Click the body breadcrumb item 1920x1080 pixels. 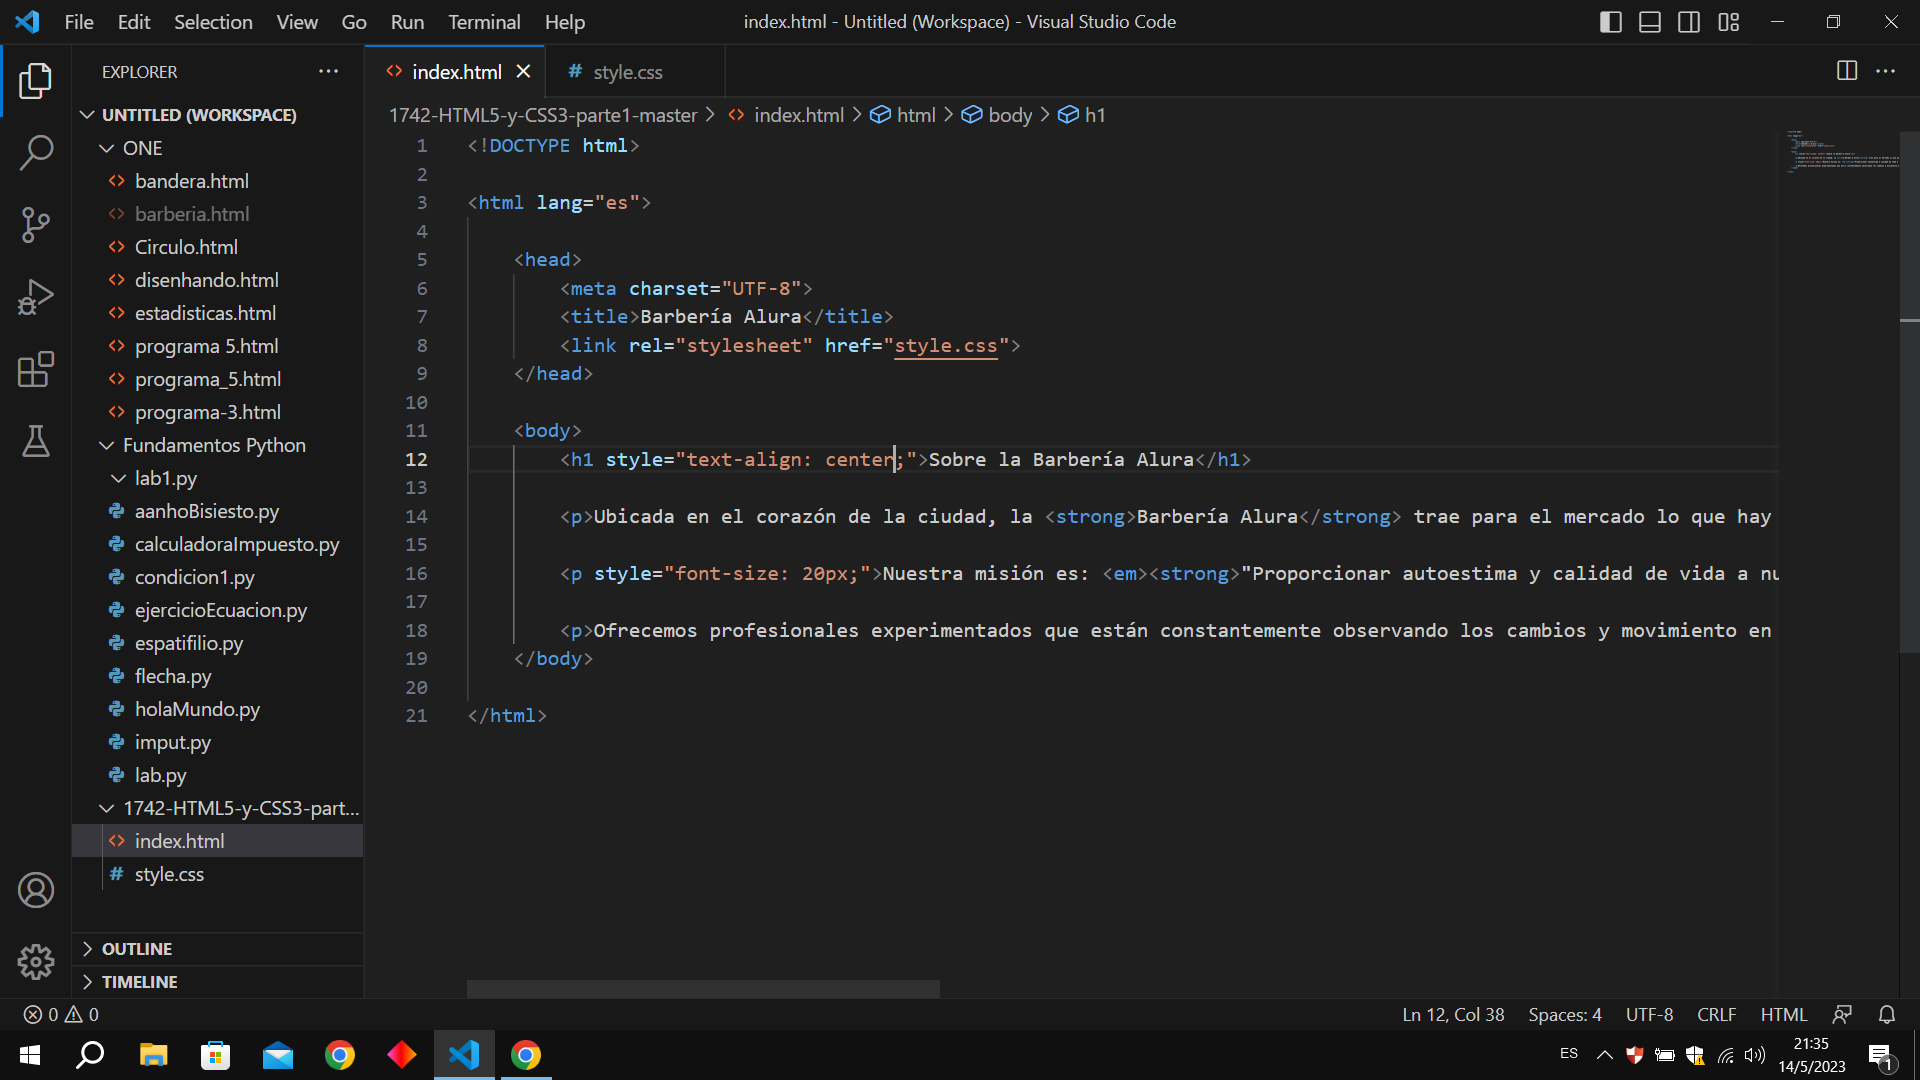(998, 115)
